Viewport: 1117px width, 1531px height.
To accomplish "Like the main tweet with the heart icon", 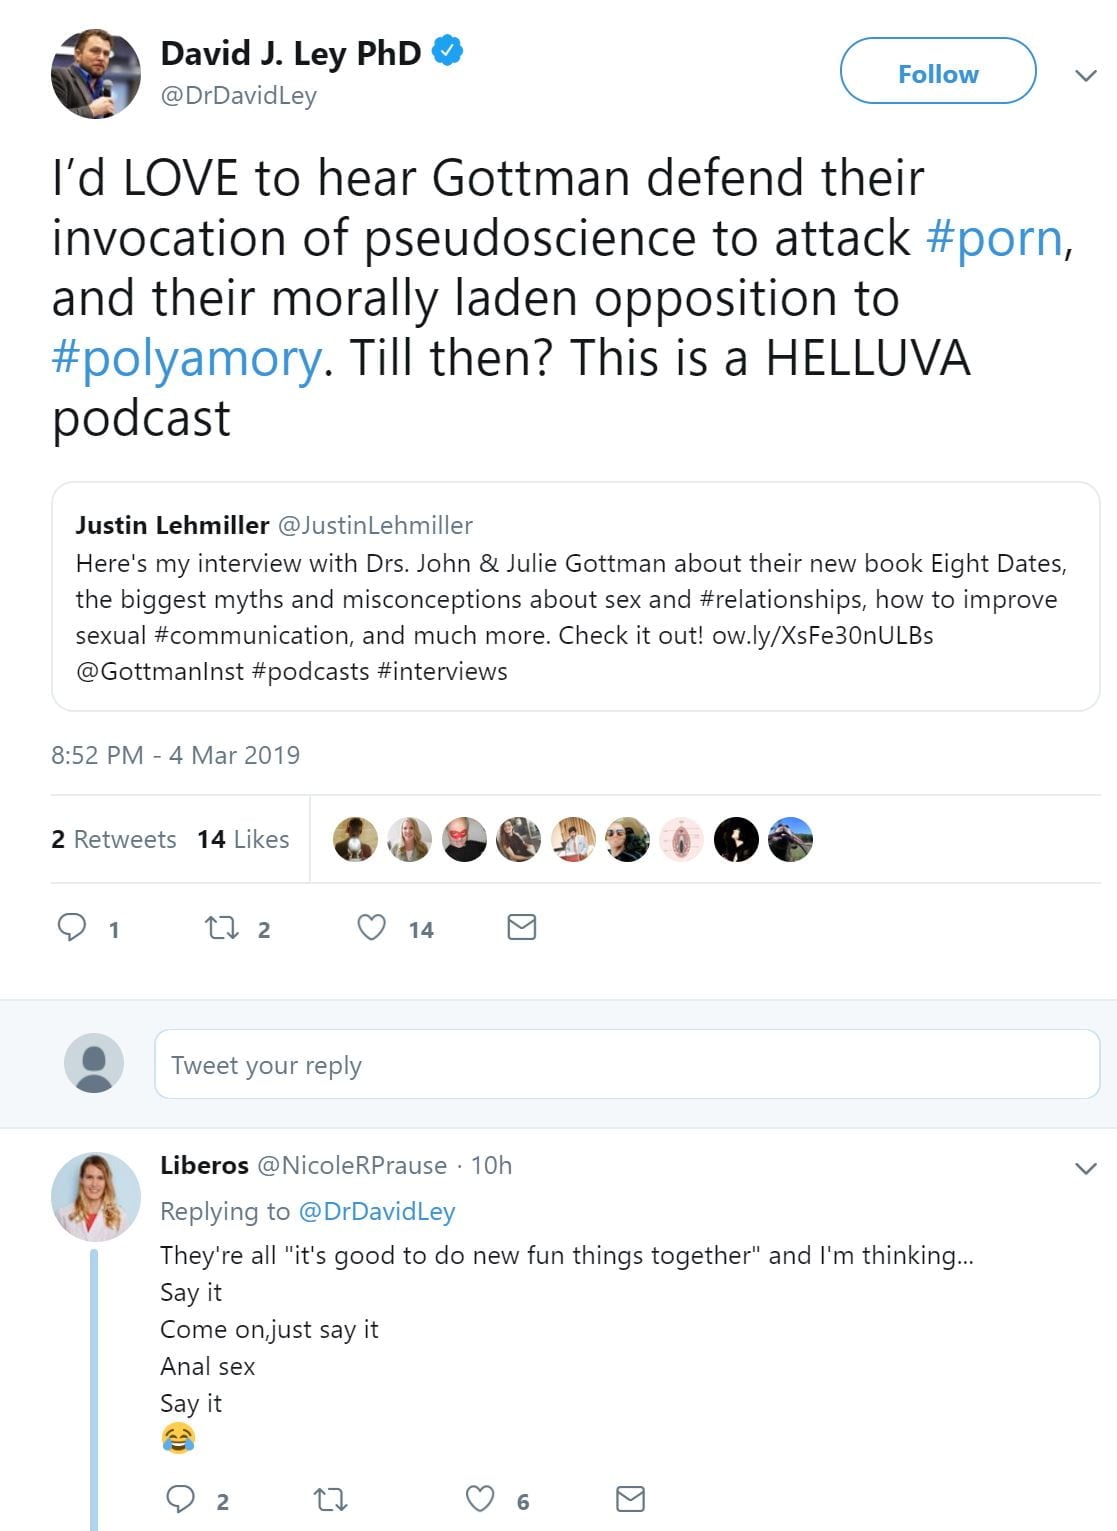I will tap(372, 928).
